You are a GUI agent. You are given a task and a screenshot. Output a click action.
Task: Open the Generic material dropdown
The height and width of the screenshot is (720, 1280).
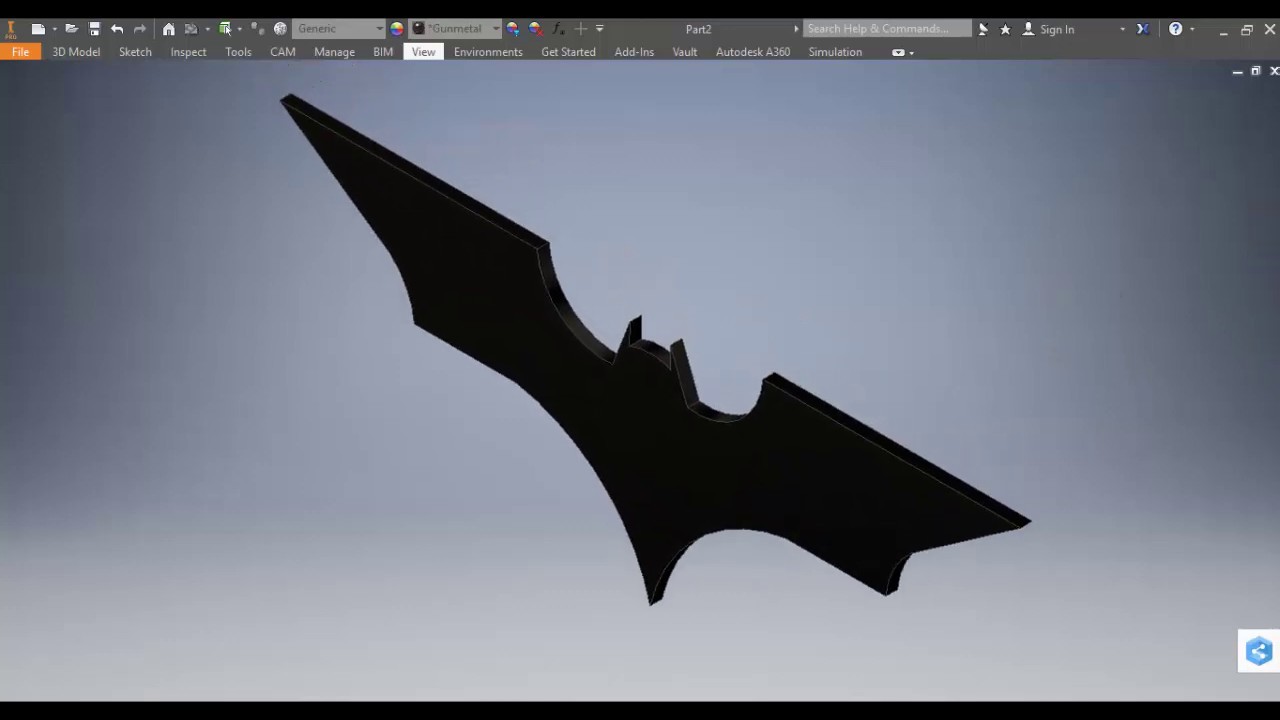tap(339, 29)
